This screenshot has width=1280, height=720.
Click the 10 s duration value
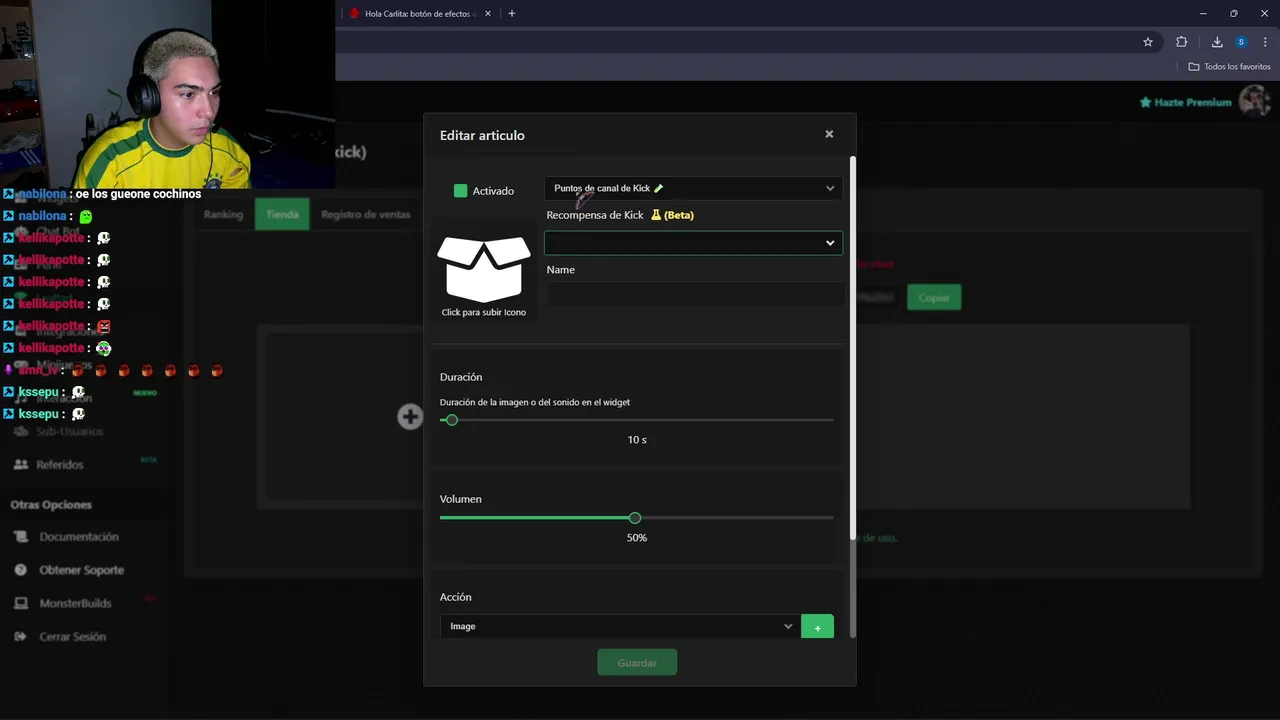[637, 440]
